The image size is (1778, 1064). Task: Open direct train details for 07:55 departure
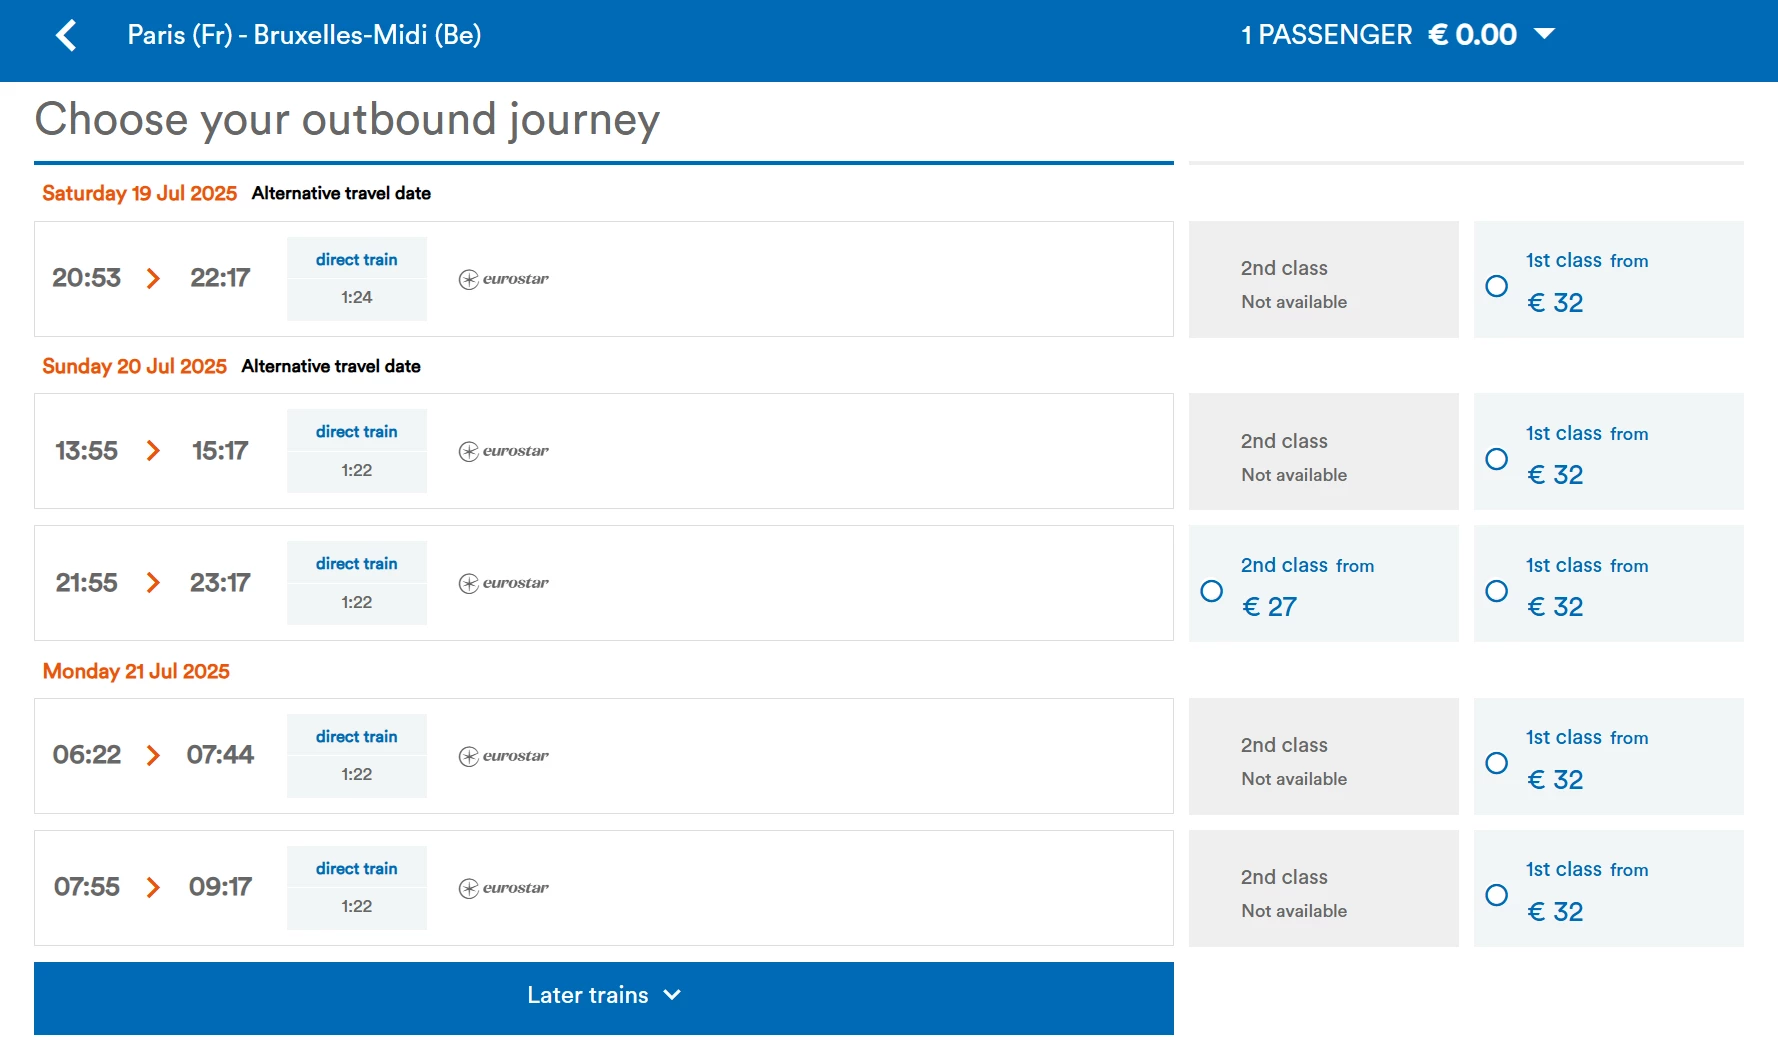357,868
